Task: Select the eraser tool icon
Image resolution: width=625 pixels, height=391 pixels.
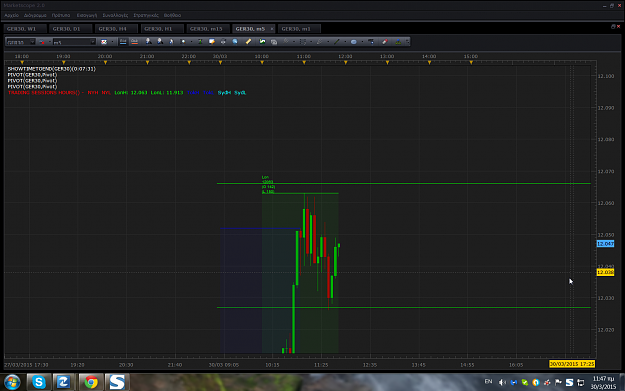Action: (x=385, y=41)
